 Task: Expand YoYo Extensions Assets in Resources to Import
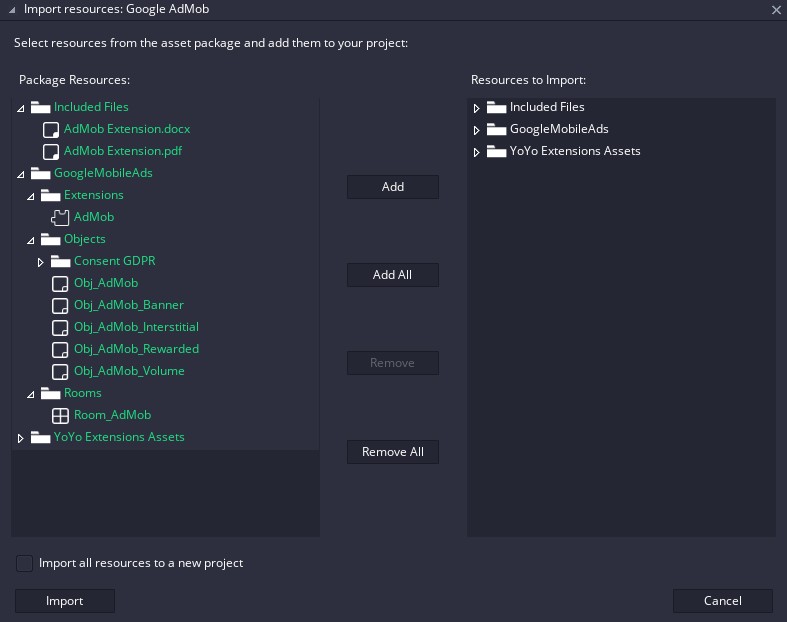coord(476,152)
